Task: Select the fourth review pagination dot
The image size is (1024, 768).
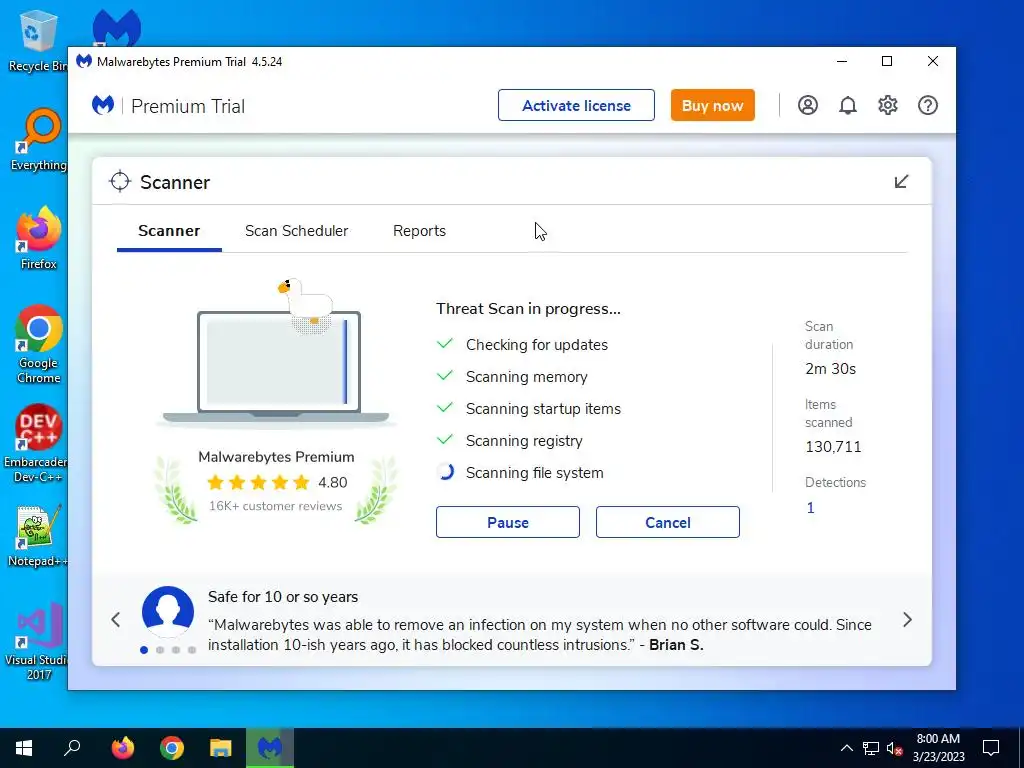Action: [192, 650]
